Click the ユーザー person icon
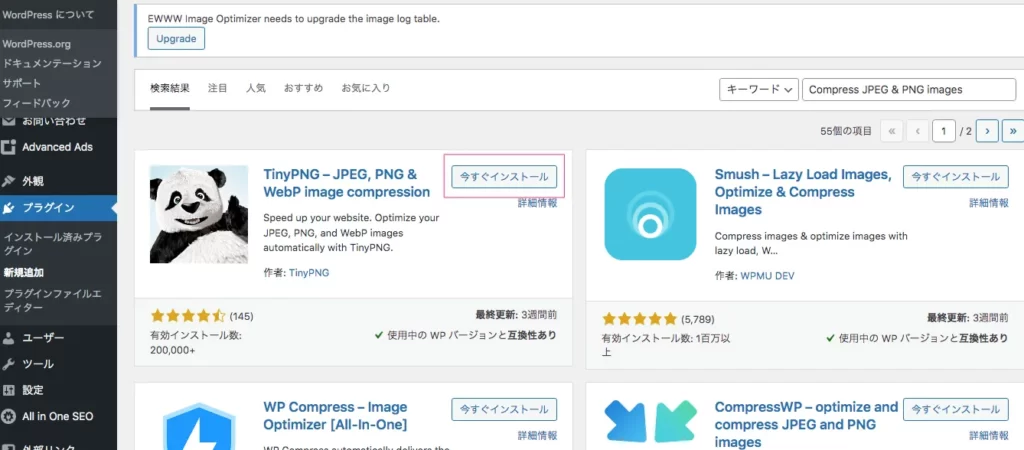Viewport: 1024px width, 450px height. tap(8, 338)
